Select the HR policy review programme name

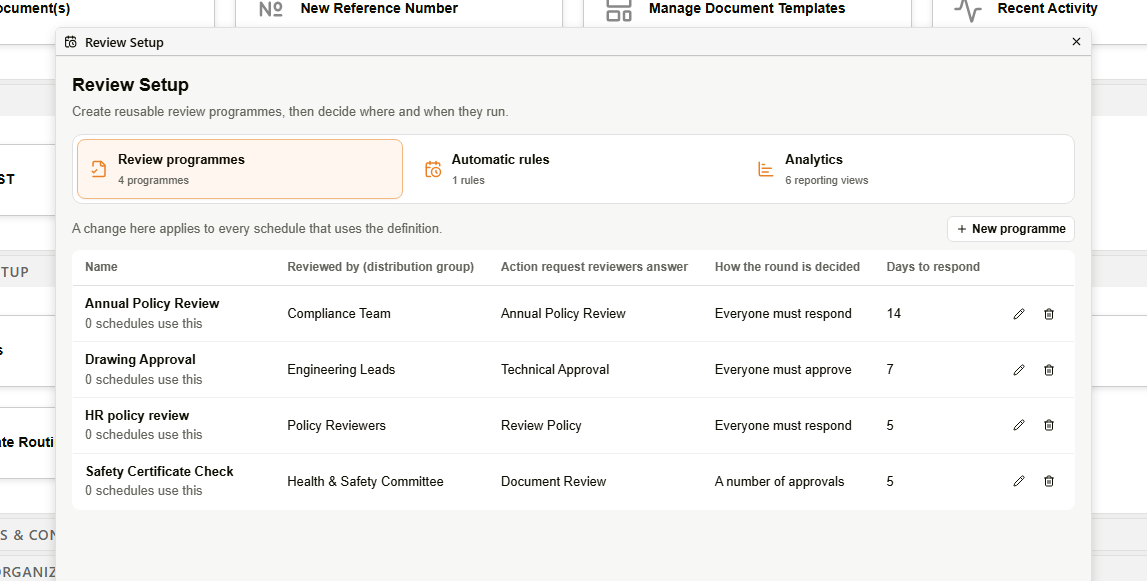pyautogui.click(x=137, y=416)
